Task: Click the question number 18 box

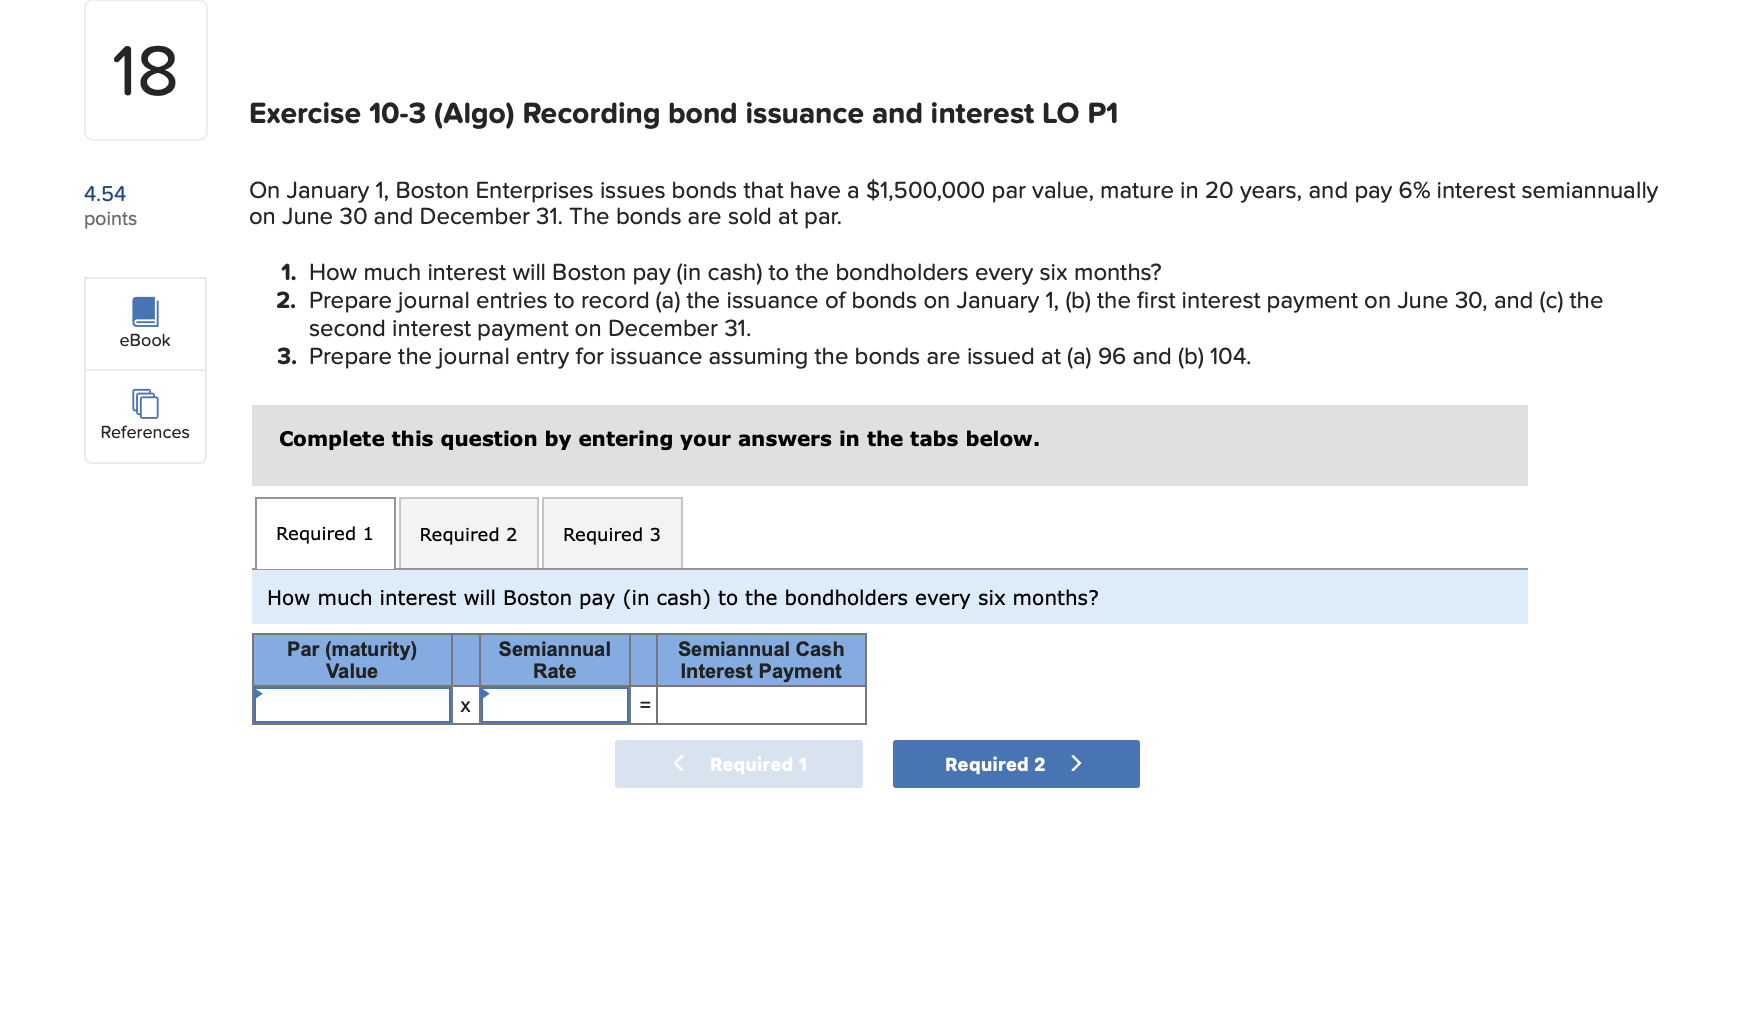Action: coord(145,70)
